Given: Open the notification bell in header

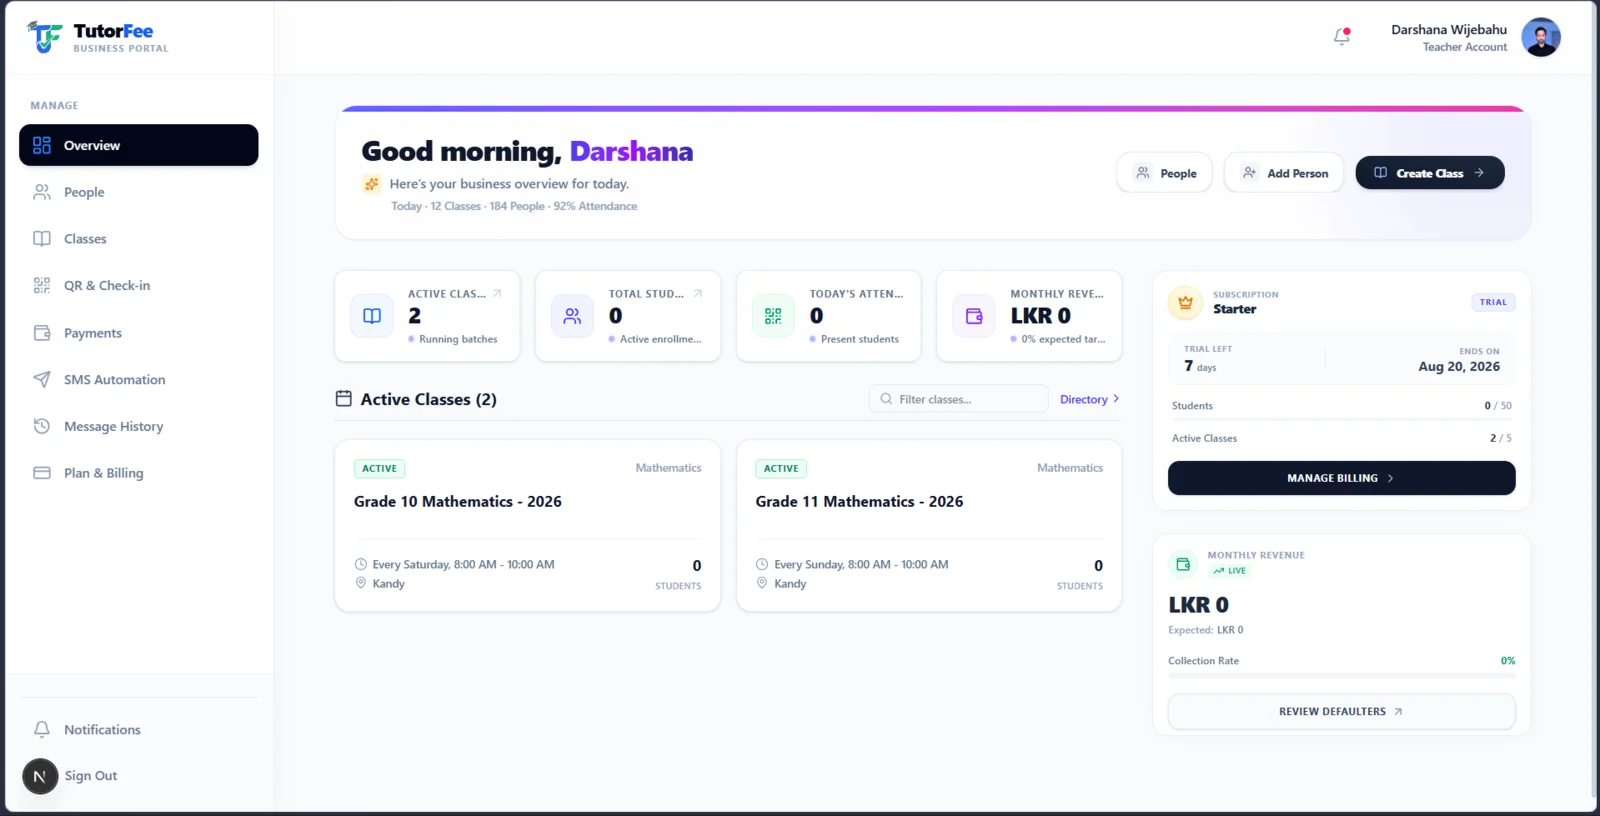Looking at the screenshot, I should pos(1342,37).
